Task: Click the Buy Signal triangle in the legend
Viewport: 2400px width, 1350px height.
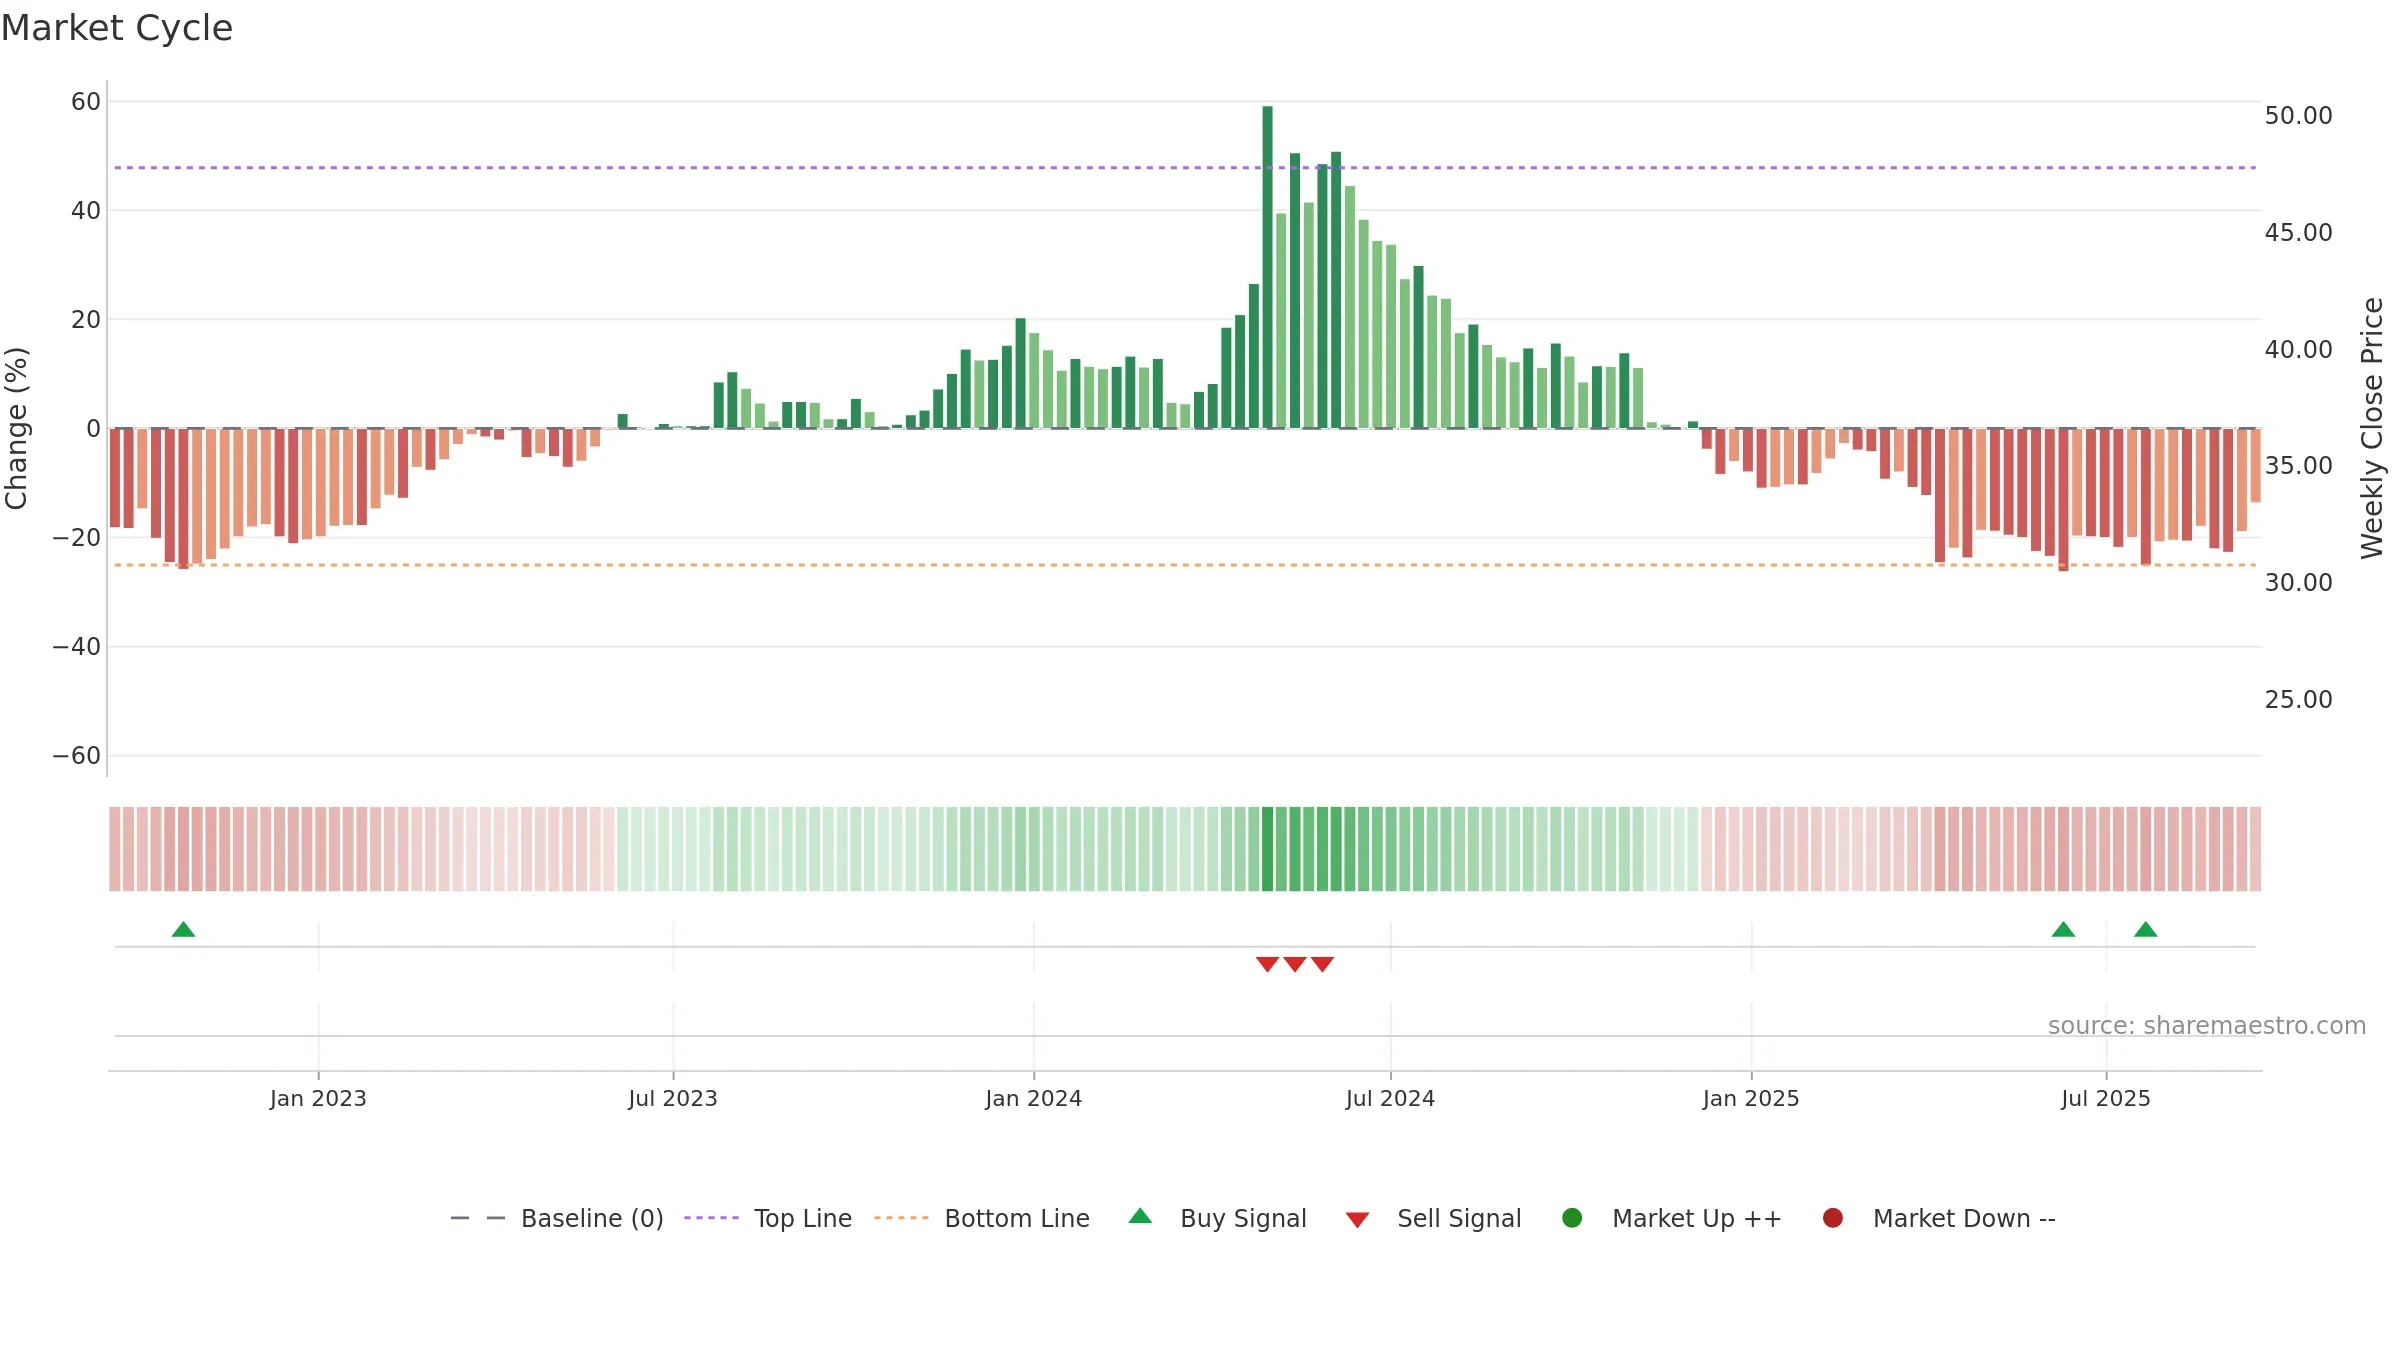Action: [1140, 1216]
